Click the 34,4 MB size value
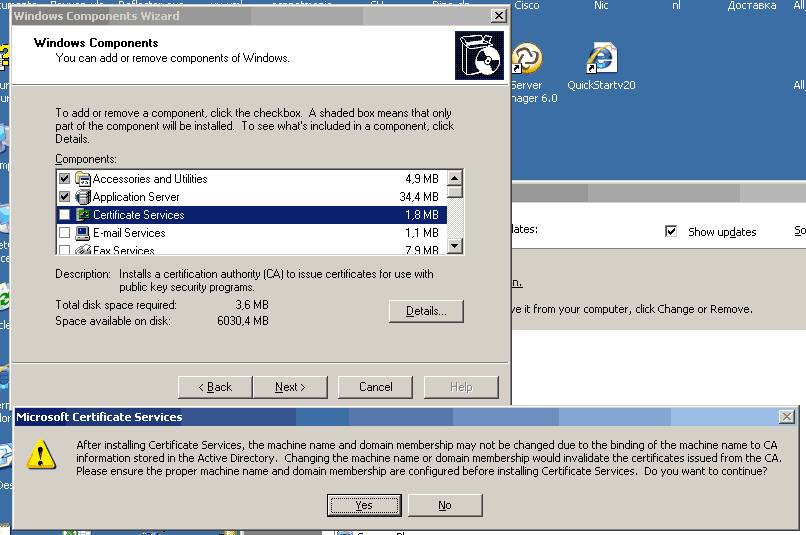This screenshot has width=806, height=535. tap(419, 197)
